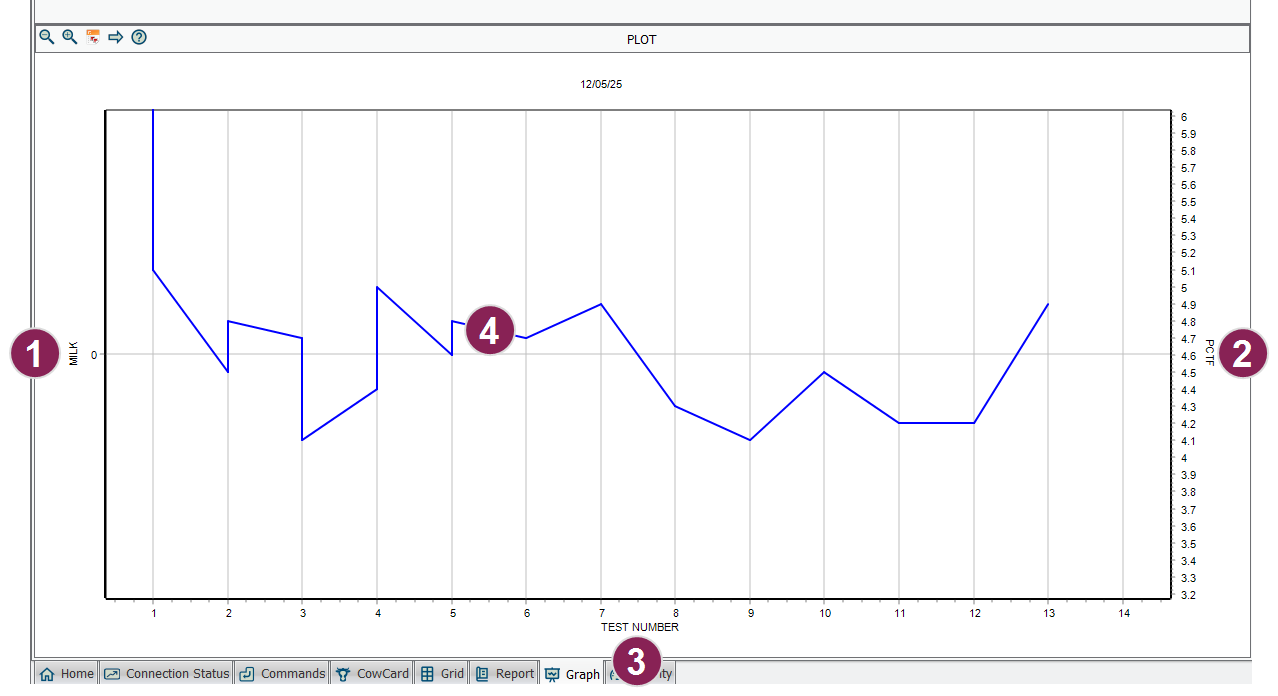
Task: Click the MILK left axis label
Action: tap(74, 353)
